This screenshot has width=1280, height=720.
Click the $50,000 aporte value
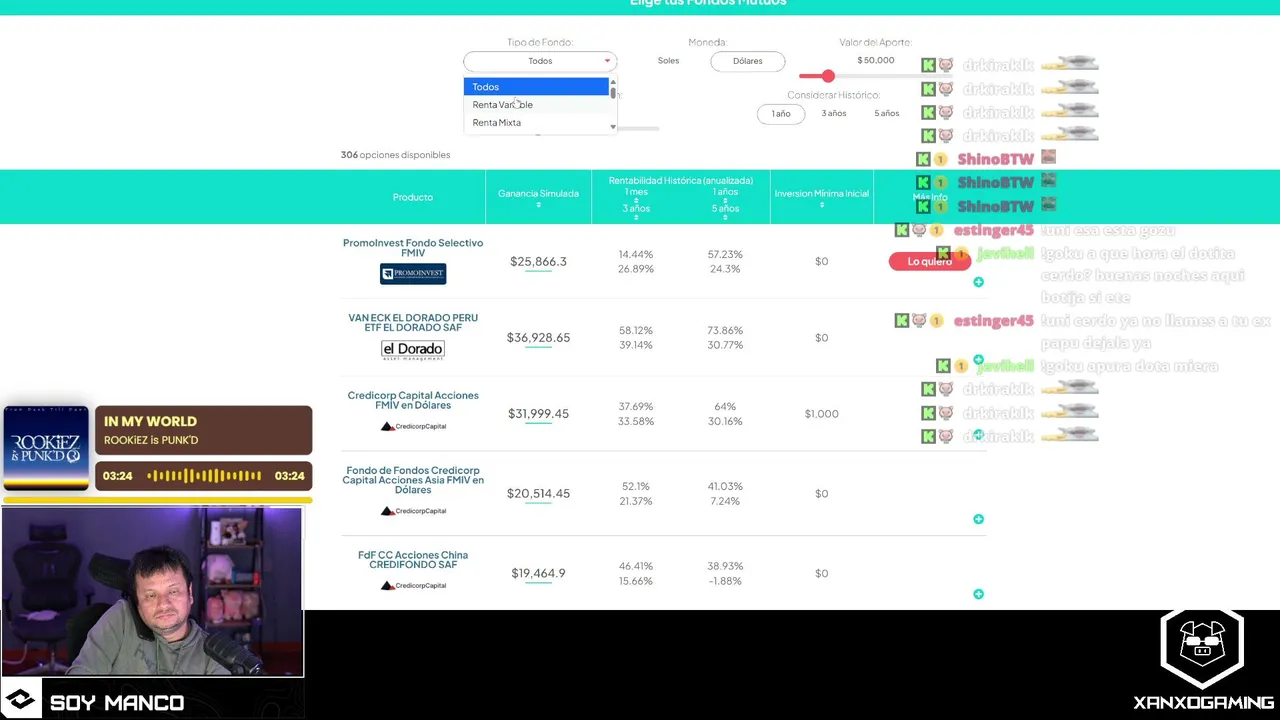876,60
